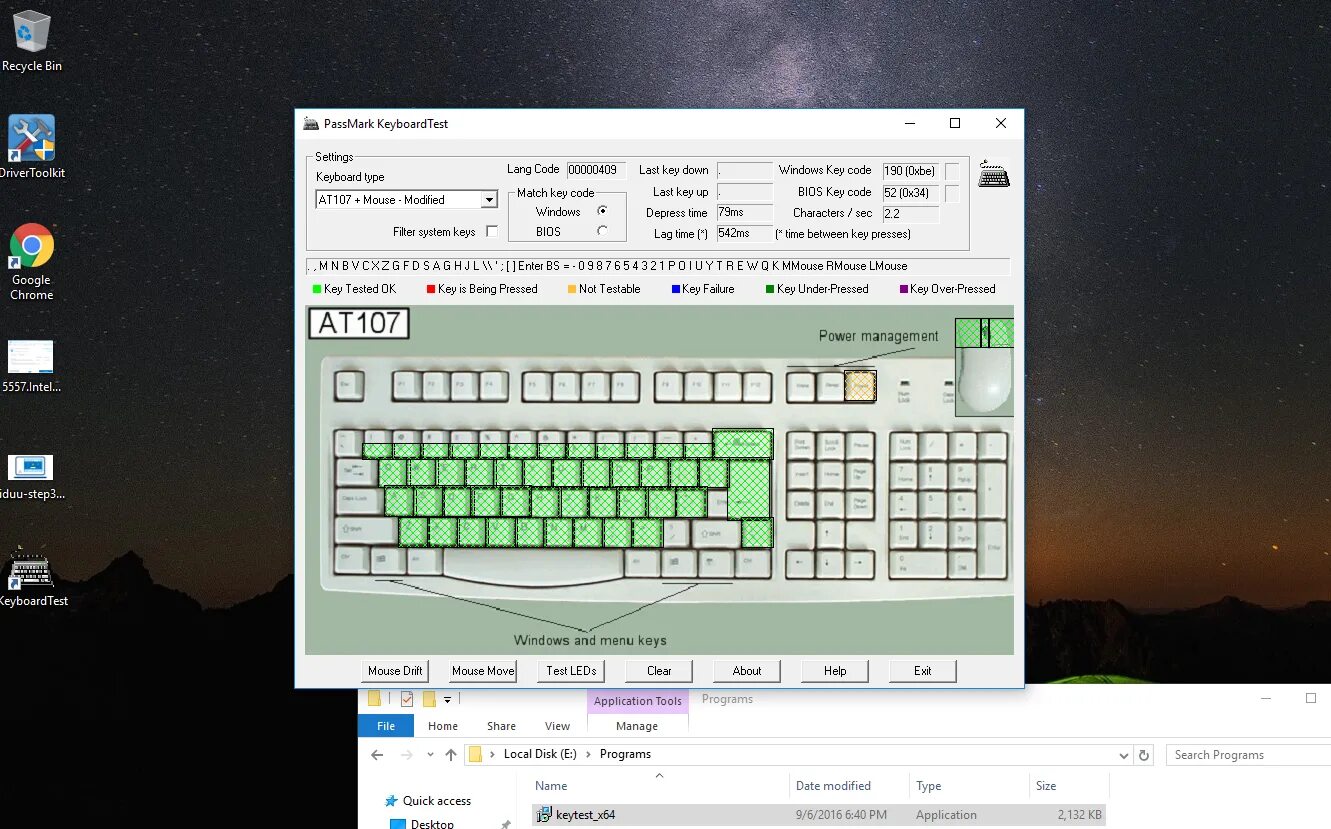Open Customize Quick Access Toolbar dropdown

(x=448, y=699)
